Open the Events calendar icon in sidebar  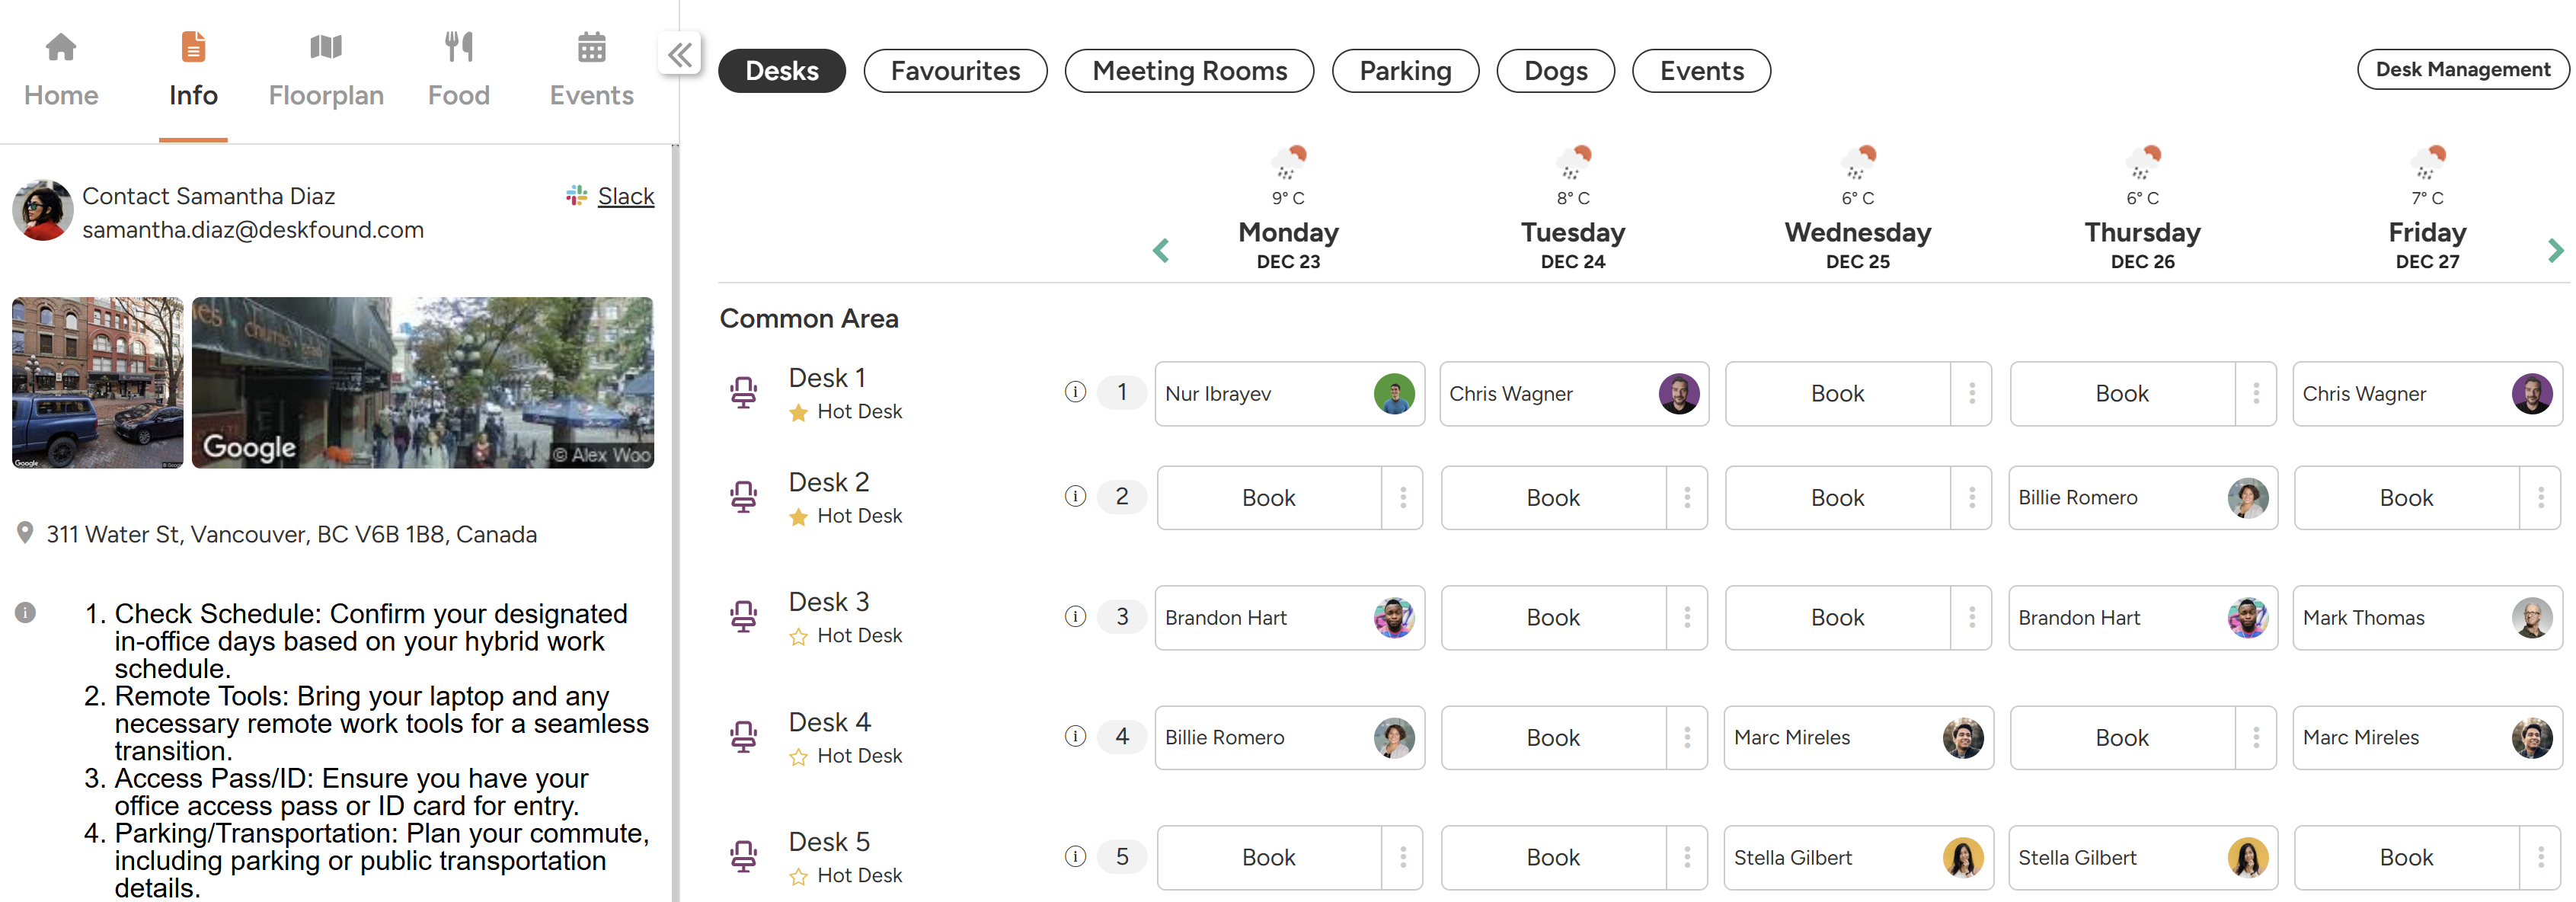coord(591,47)
